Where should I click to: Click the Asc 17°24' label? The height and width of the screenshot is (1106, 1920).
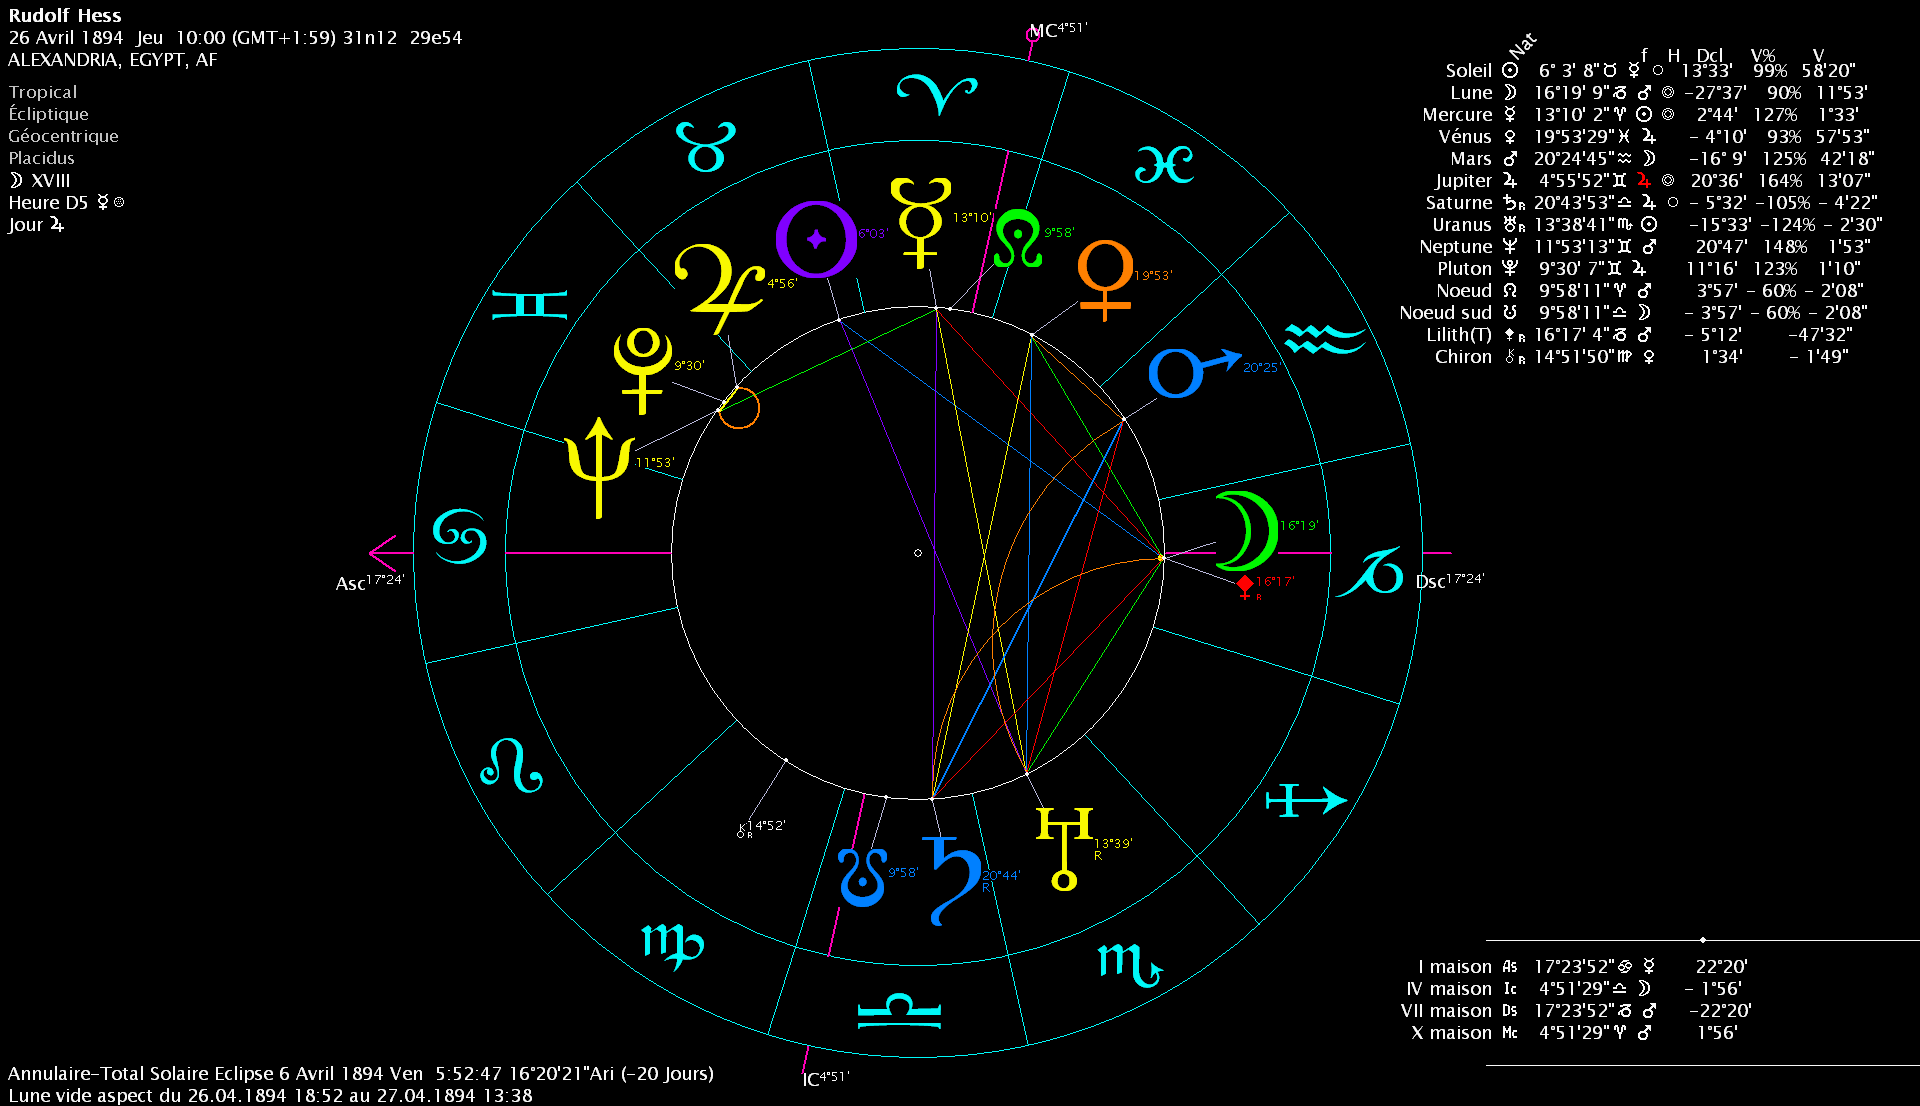pyautogui.click(x=369, y=582)
